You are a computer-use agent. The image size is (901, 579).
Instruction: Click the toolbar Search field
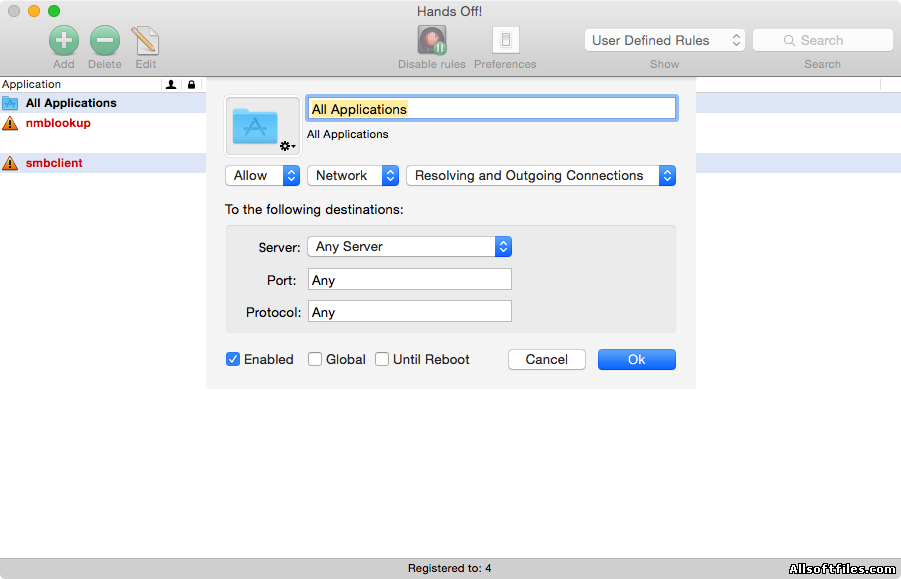(x=822, y=40)
